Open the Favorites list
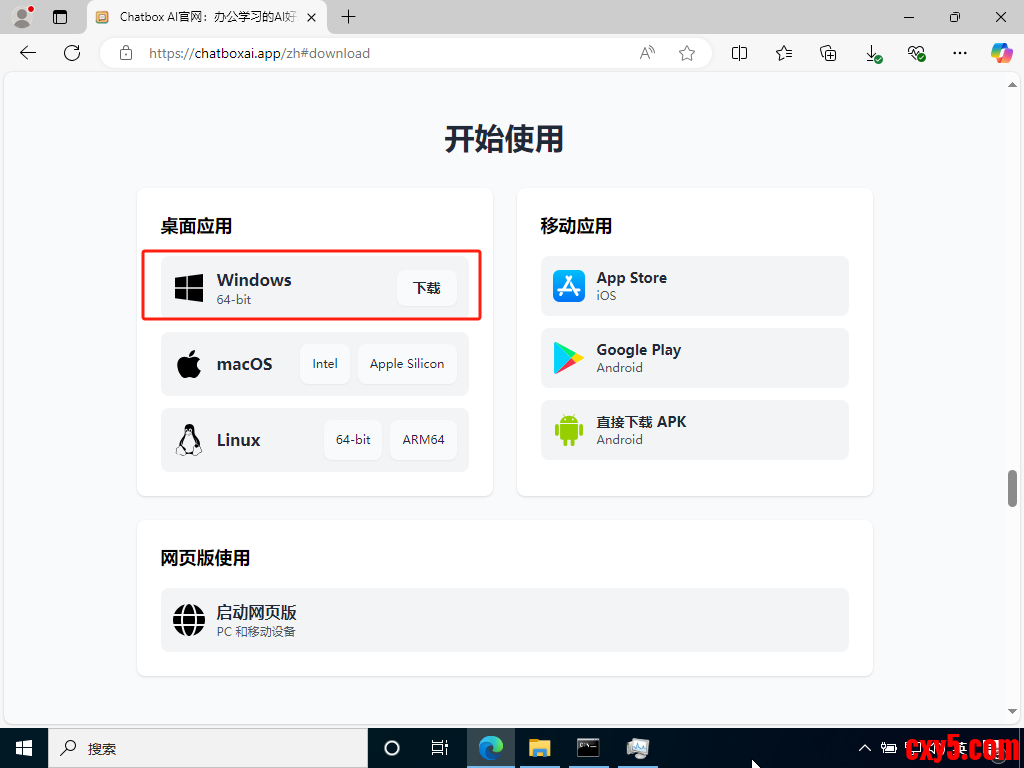The height and width of the screenshot is (768, 1024). [x=784, y=53]
